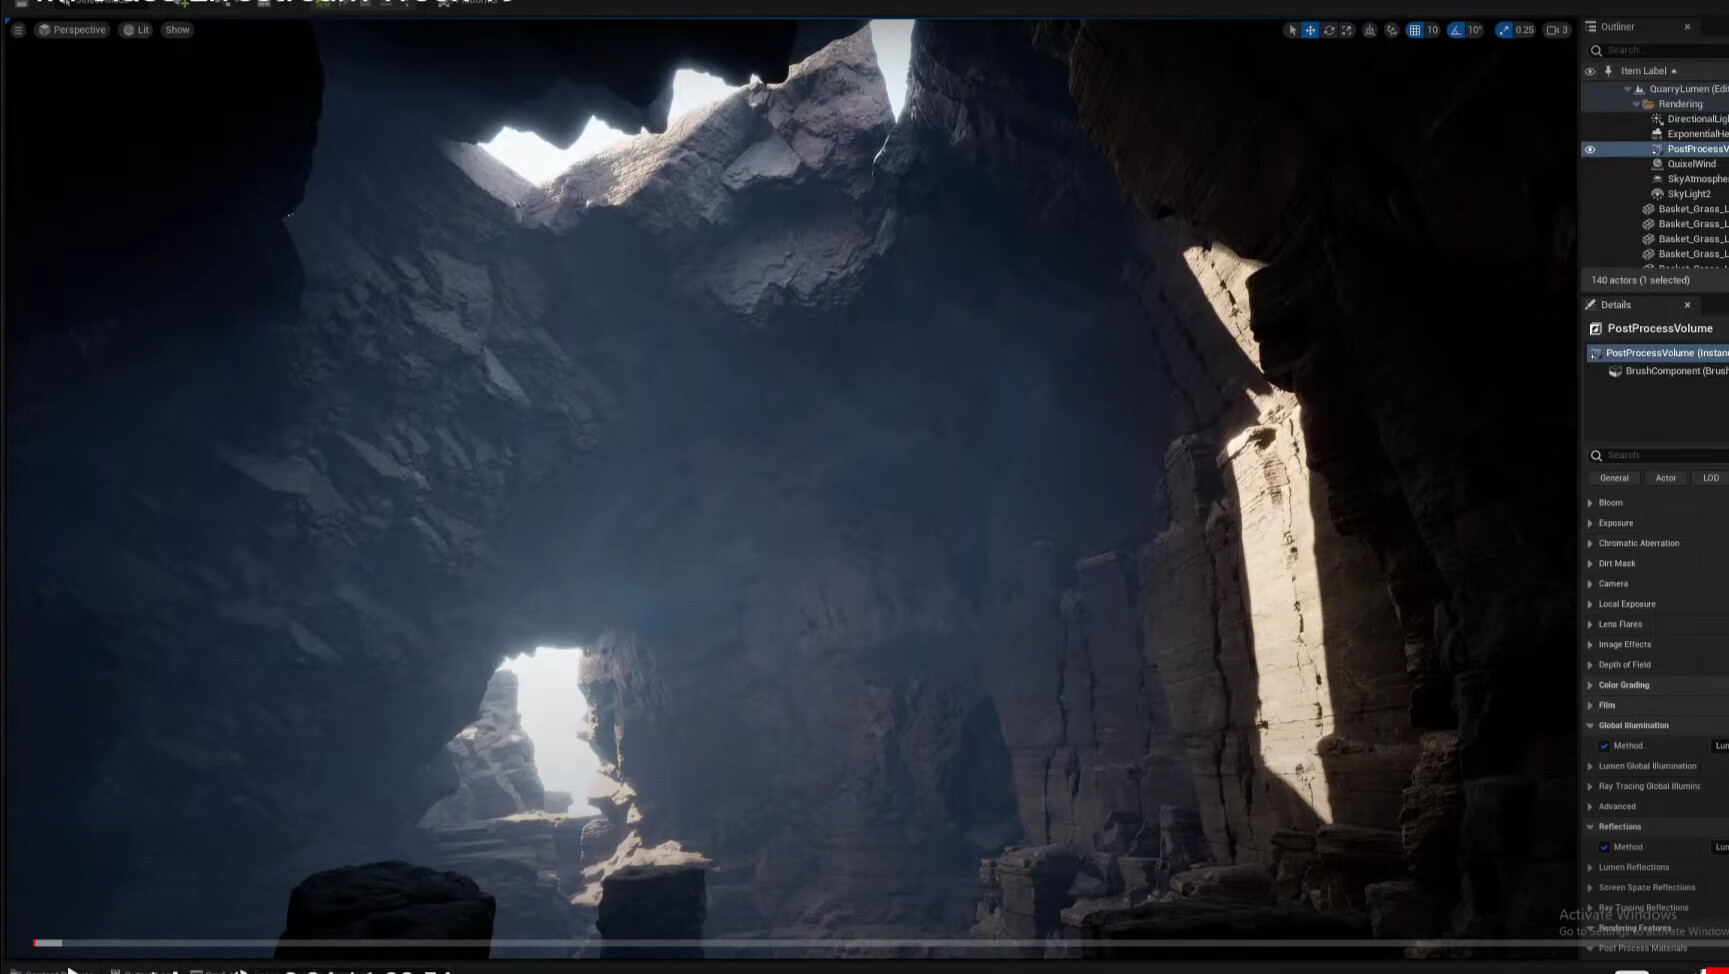Toggle scale snapping at 0.25
The width and height of the screenshot is (1729, 974).
pyautogui.click(x=1504, y=30)
